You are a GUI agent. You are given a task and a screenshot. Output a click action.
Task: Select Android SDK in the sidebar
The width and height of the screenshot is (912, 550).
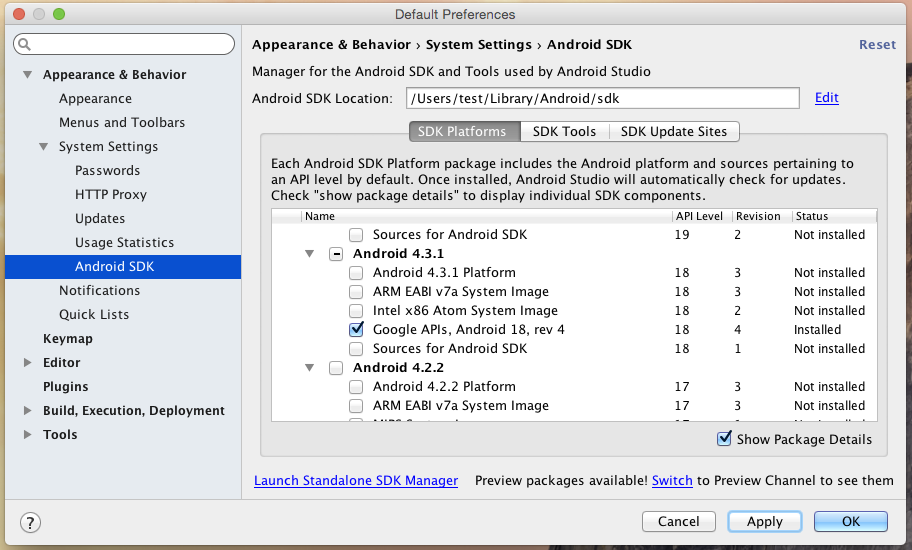coord(123,267)
